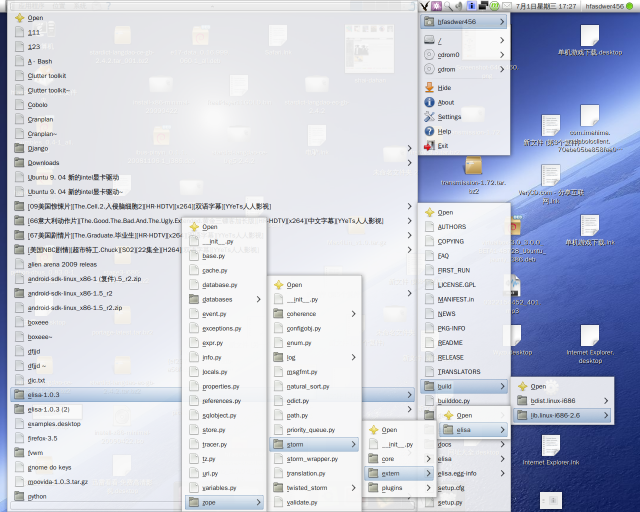
Task: Expand the root / drive submenu arrow
Action: click(x=502, y=40)
